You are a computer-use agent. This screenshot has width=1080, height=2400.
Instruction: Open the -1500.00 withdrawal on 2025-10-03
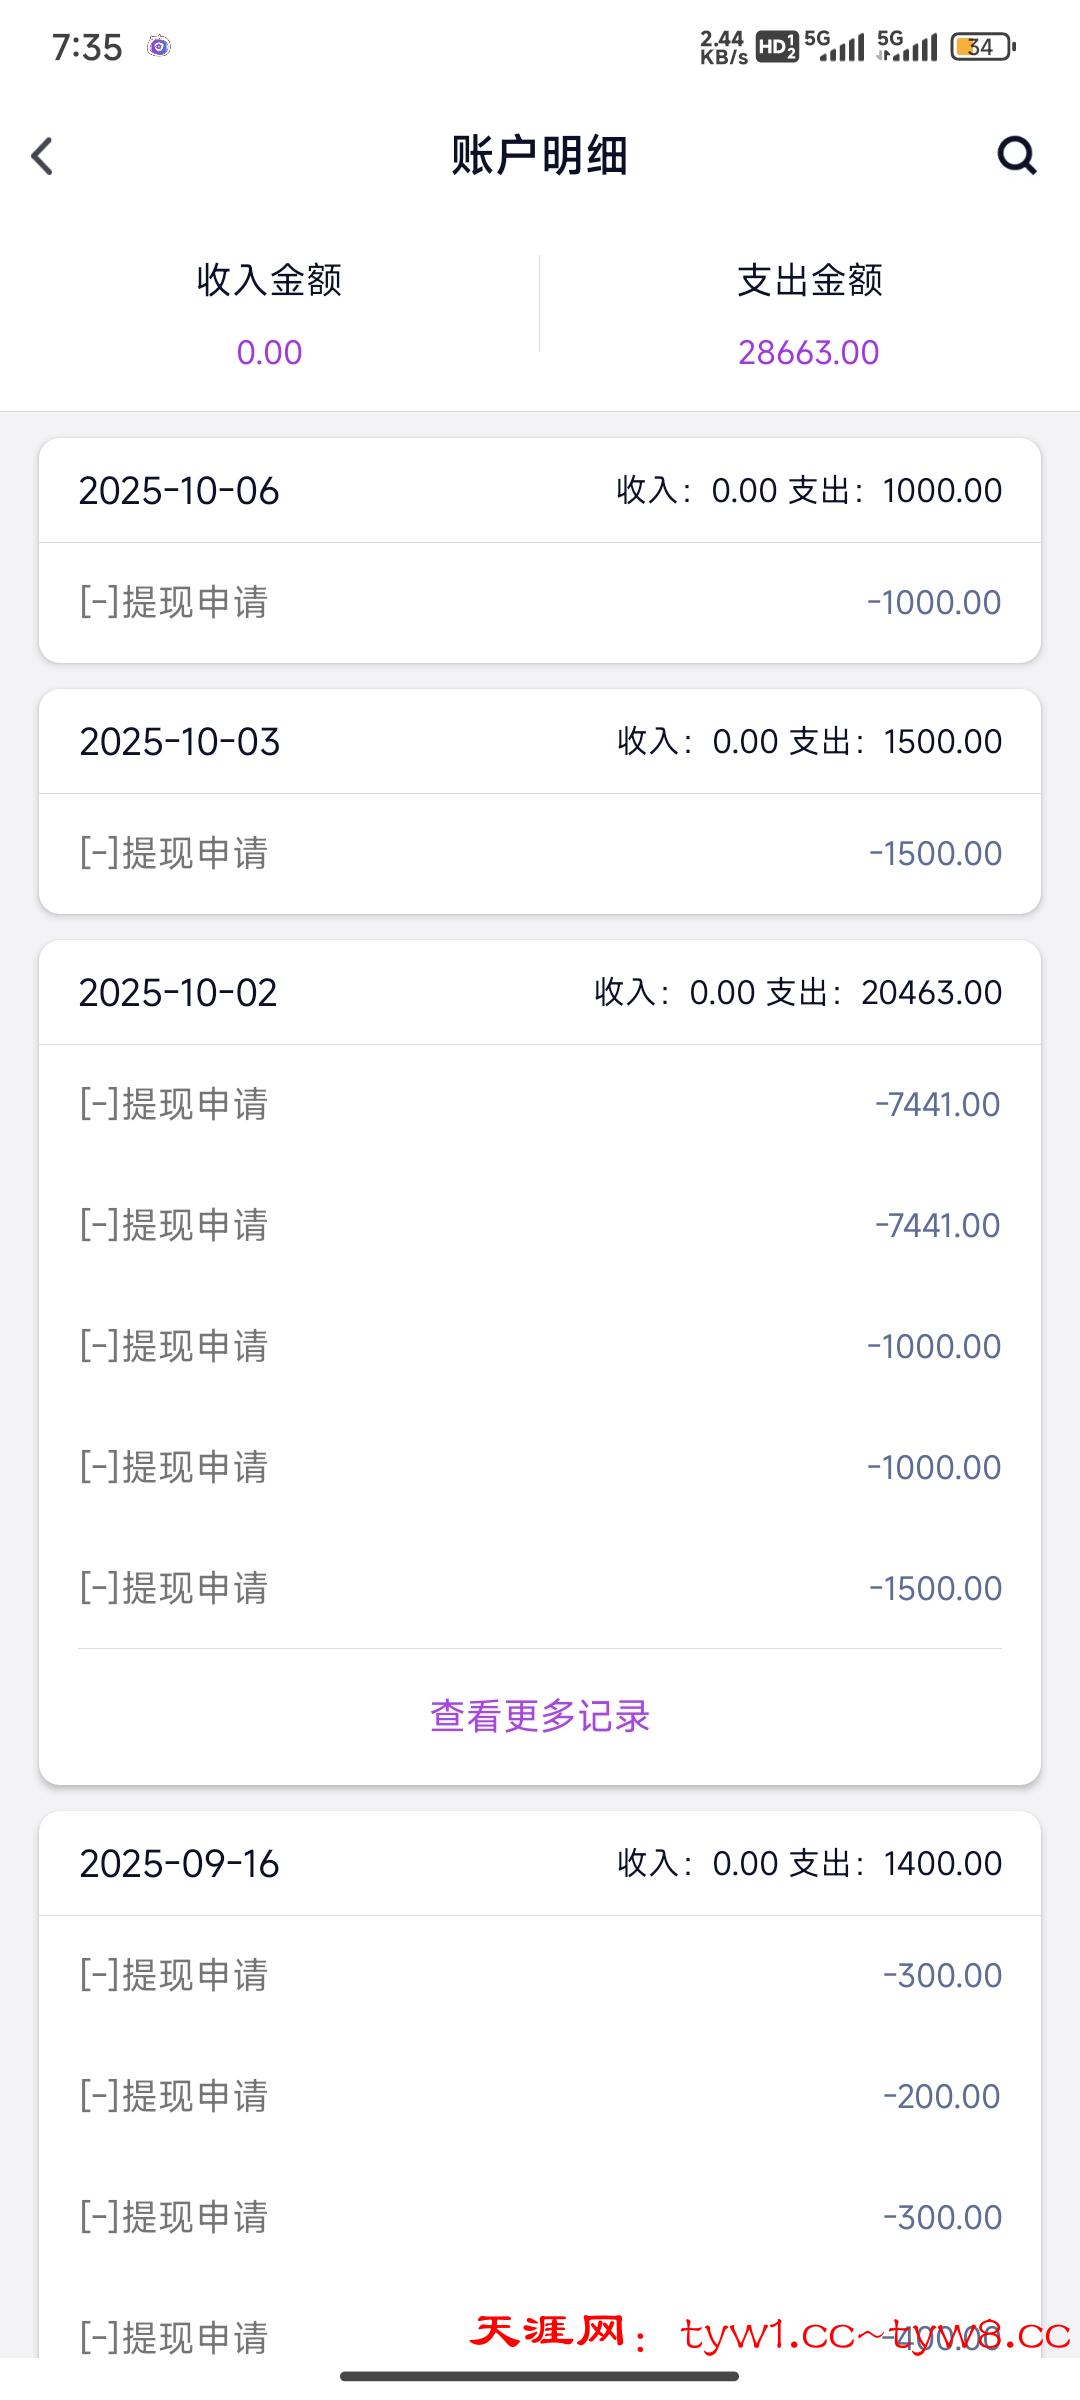540,854
